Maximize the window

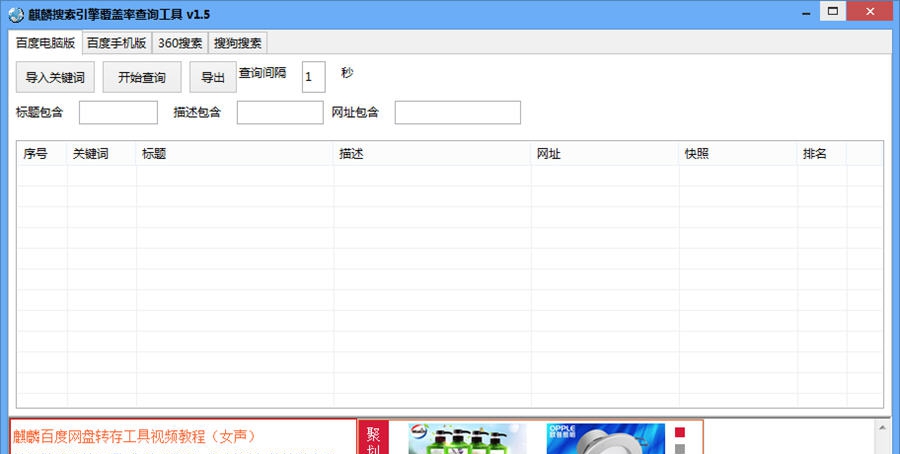833,11
